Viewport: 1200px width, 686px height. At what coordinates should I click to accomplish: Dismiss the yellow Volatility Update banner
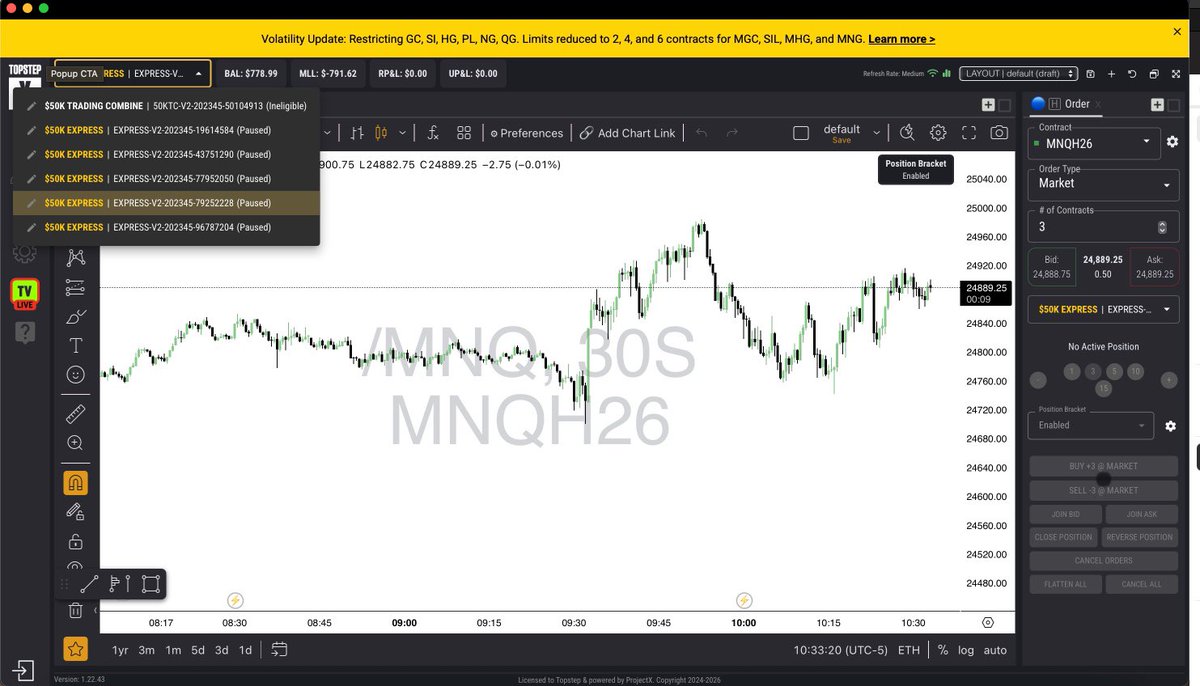(x=1177, y=32)
